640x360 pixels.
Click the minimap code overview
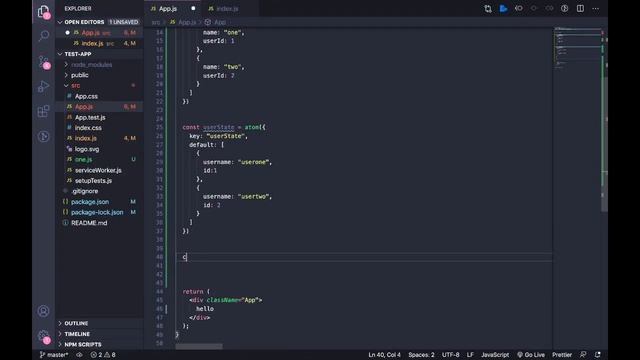point(577,49)
